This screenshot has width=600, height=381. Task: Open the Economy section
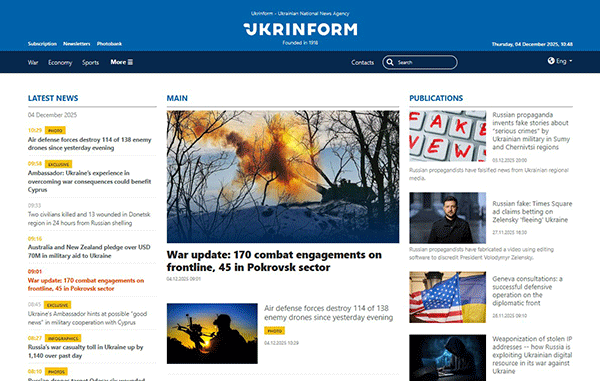click(x=60, y=62)
